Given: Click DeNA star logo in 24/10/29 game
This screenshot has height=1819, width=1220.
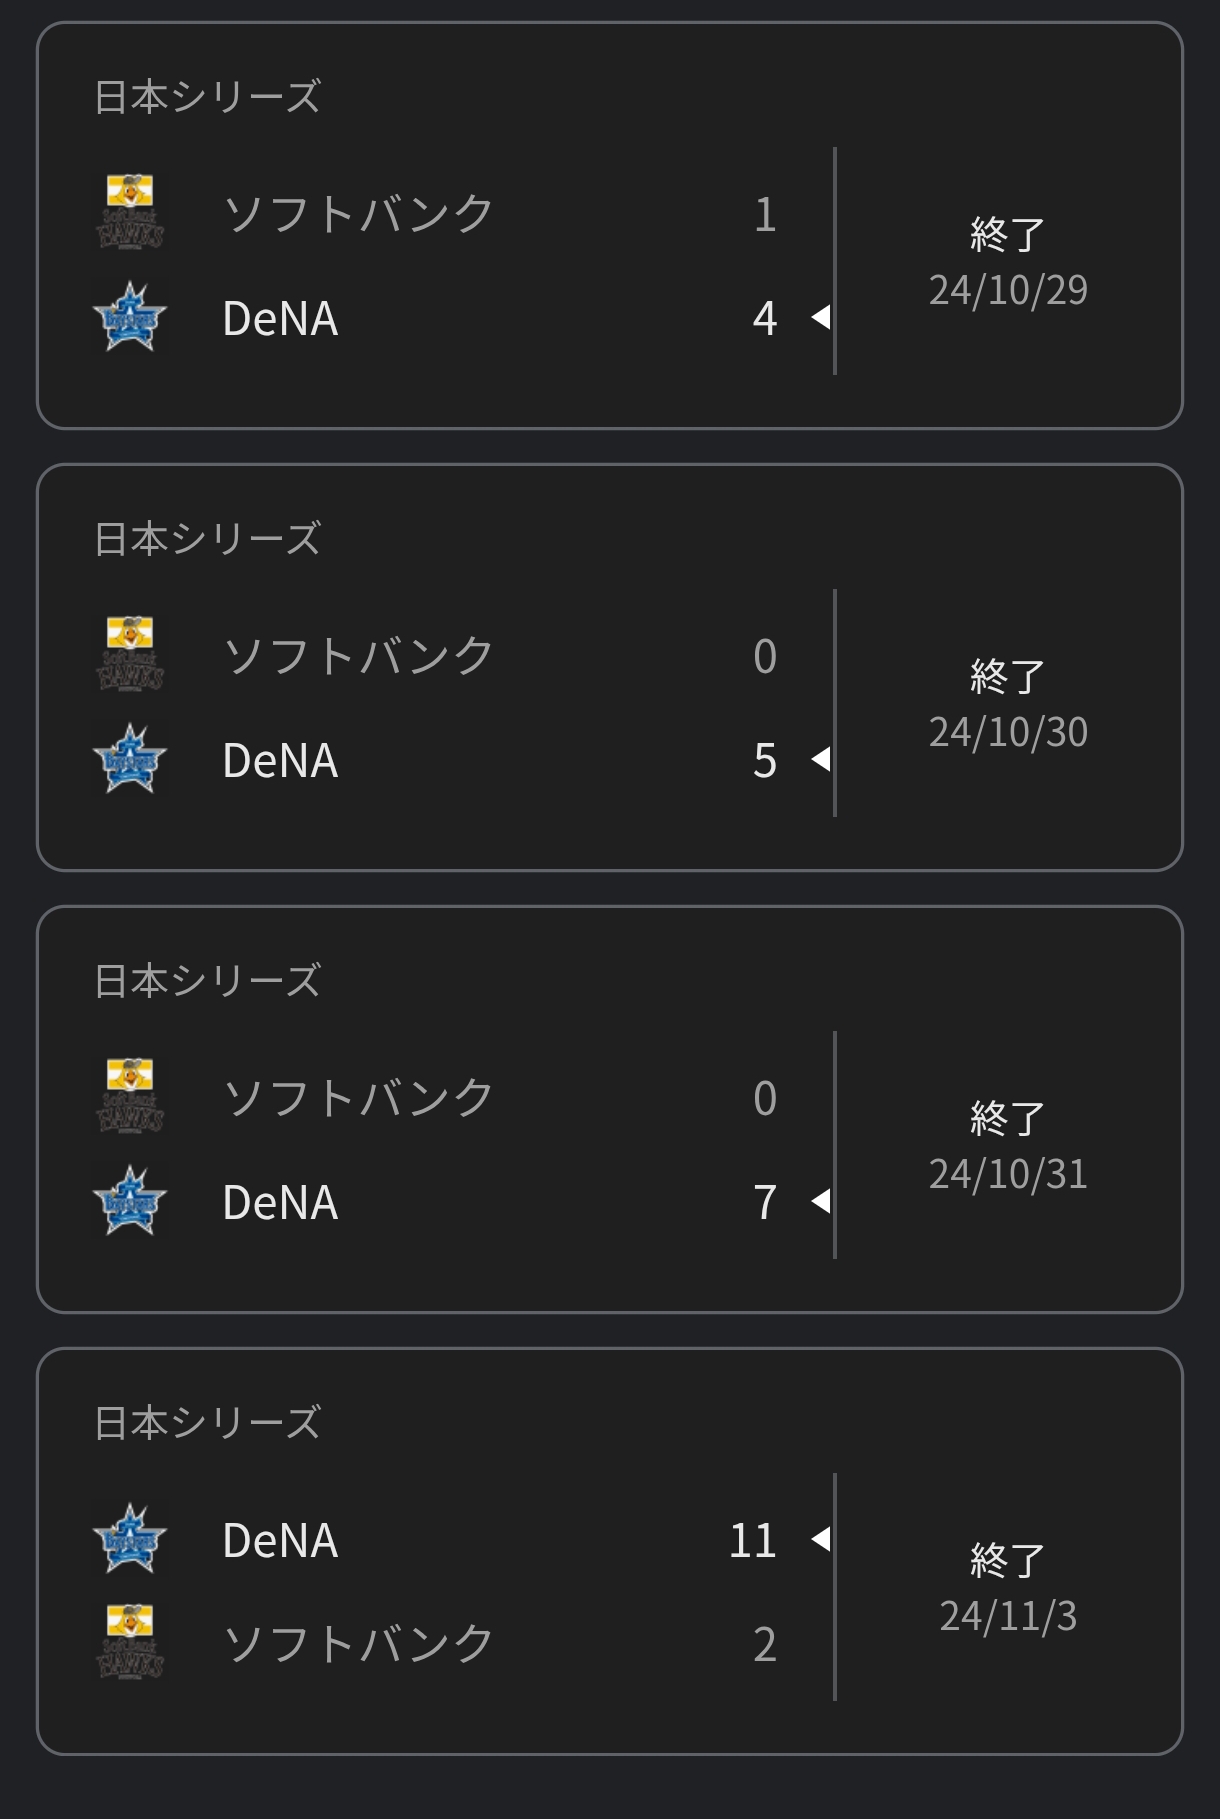Looking at the screenshot, I should tap(130, 317).
